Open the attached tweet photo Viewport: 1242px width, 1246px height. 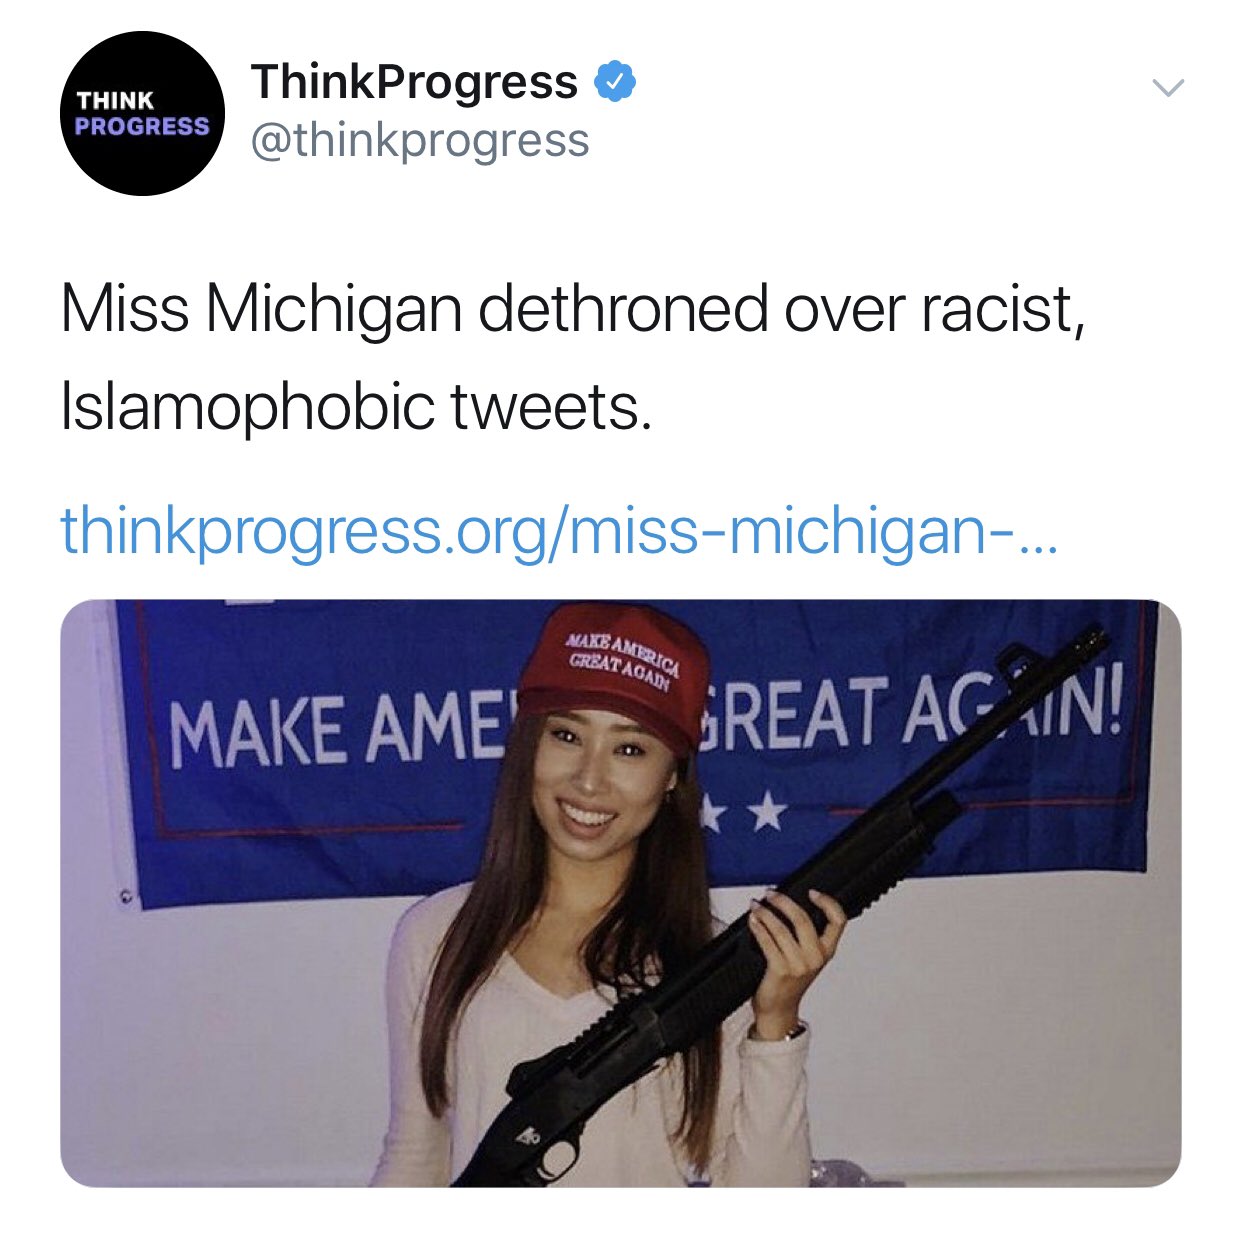click(621, 893)
